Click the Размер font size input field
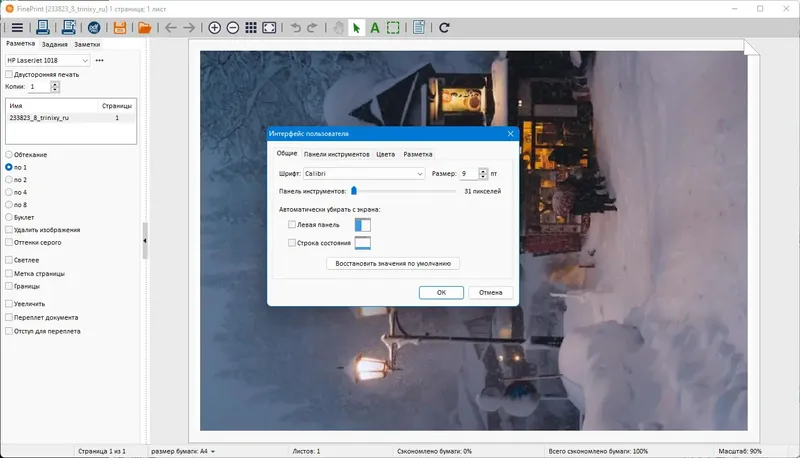The width and height of the screenshot is (800, 458). 468,174
